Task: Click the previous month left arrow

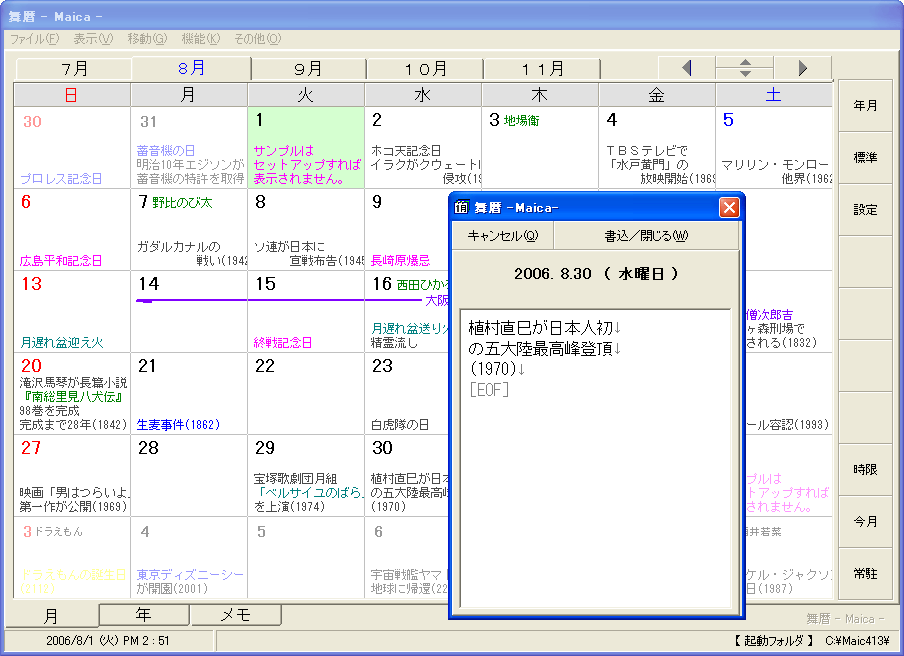Action: tap(687, 68)
